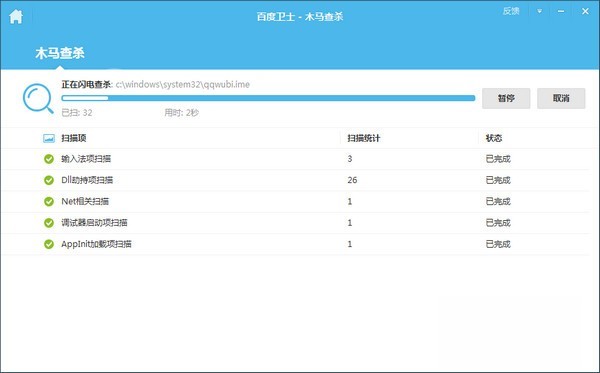600x373 pixels.
Task: Select the 木马查杀 tab
Action: coord(60,53)
